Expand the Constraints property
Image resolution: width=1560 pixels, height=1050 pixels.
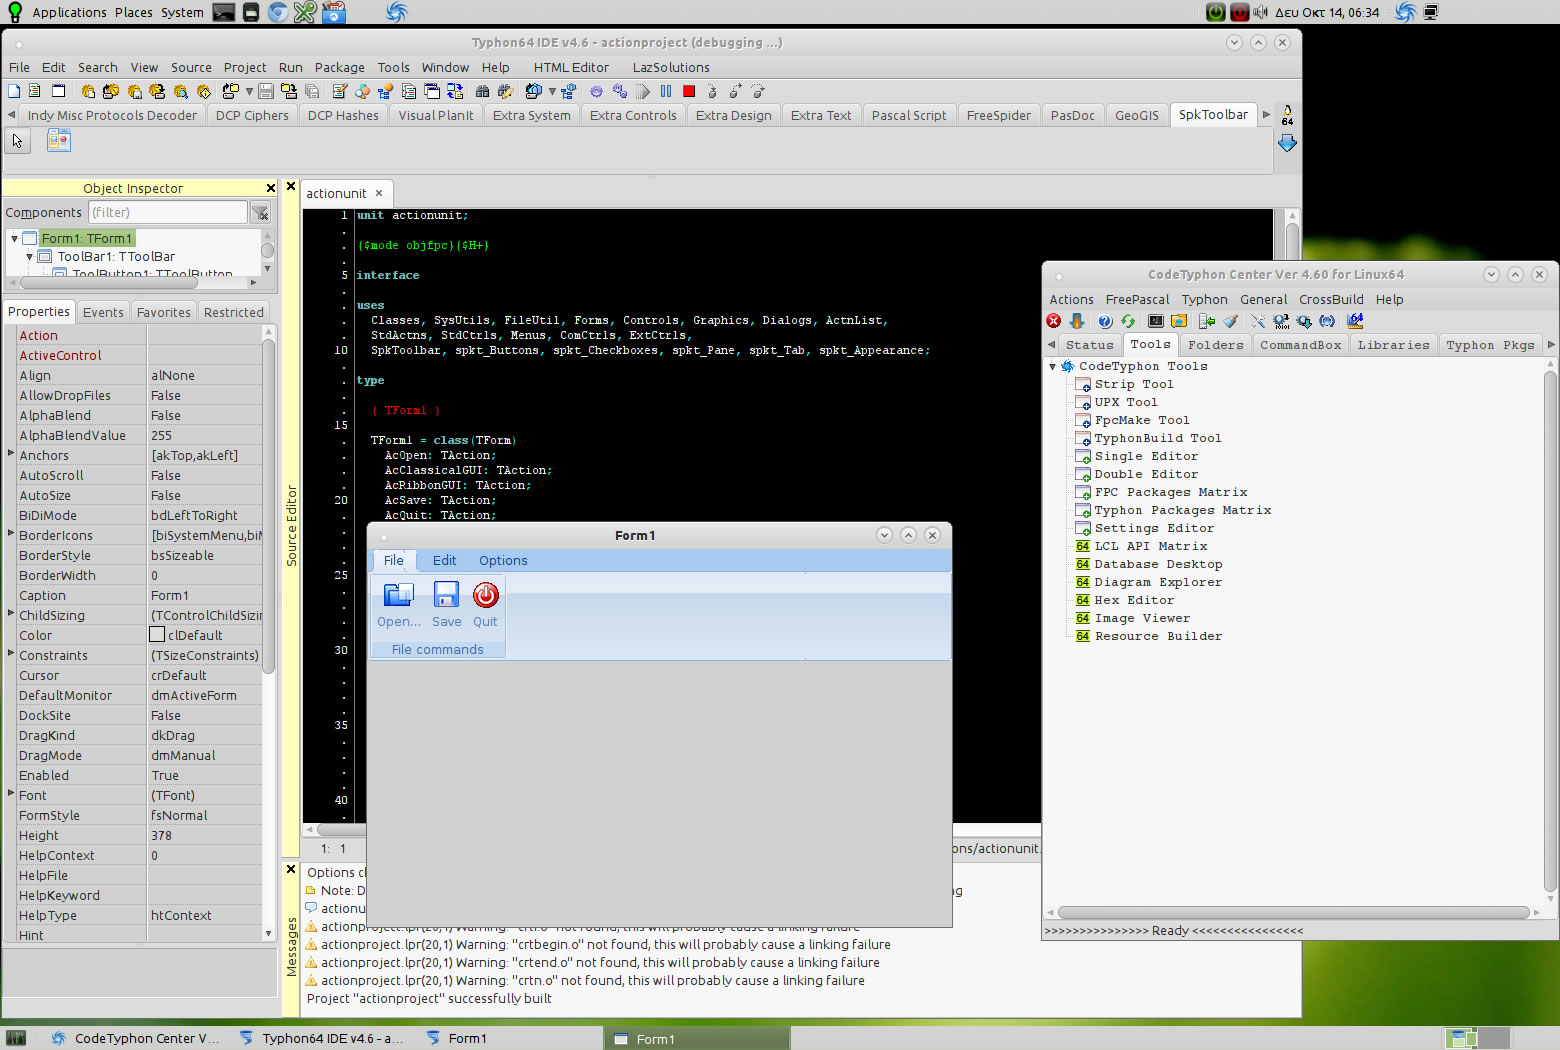coord(11,654)
